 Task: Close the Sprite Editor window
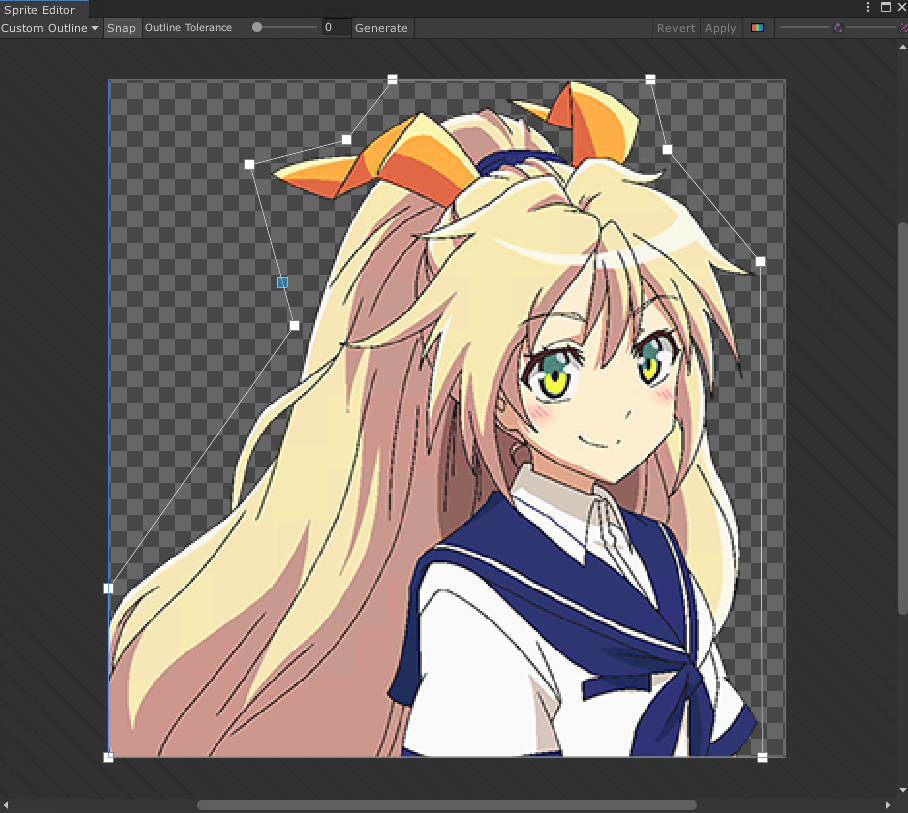click(x=902, y=8)
